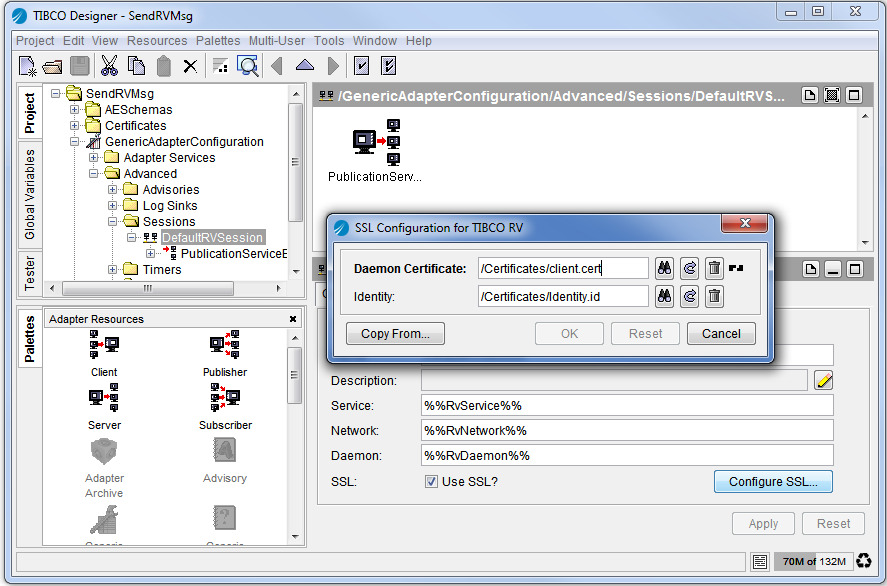Close the SSL Configuration dialog
Screen dimensions: 887x586
[744, 223]
